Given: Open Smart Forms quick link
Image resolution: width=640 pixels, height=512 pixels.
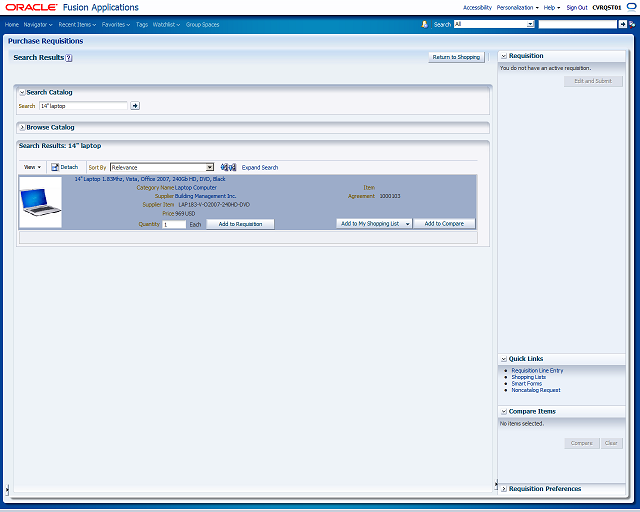Looking at the screenshot, I should coord(527,383).
